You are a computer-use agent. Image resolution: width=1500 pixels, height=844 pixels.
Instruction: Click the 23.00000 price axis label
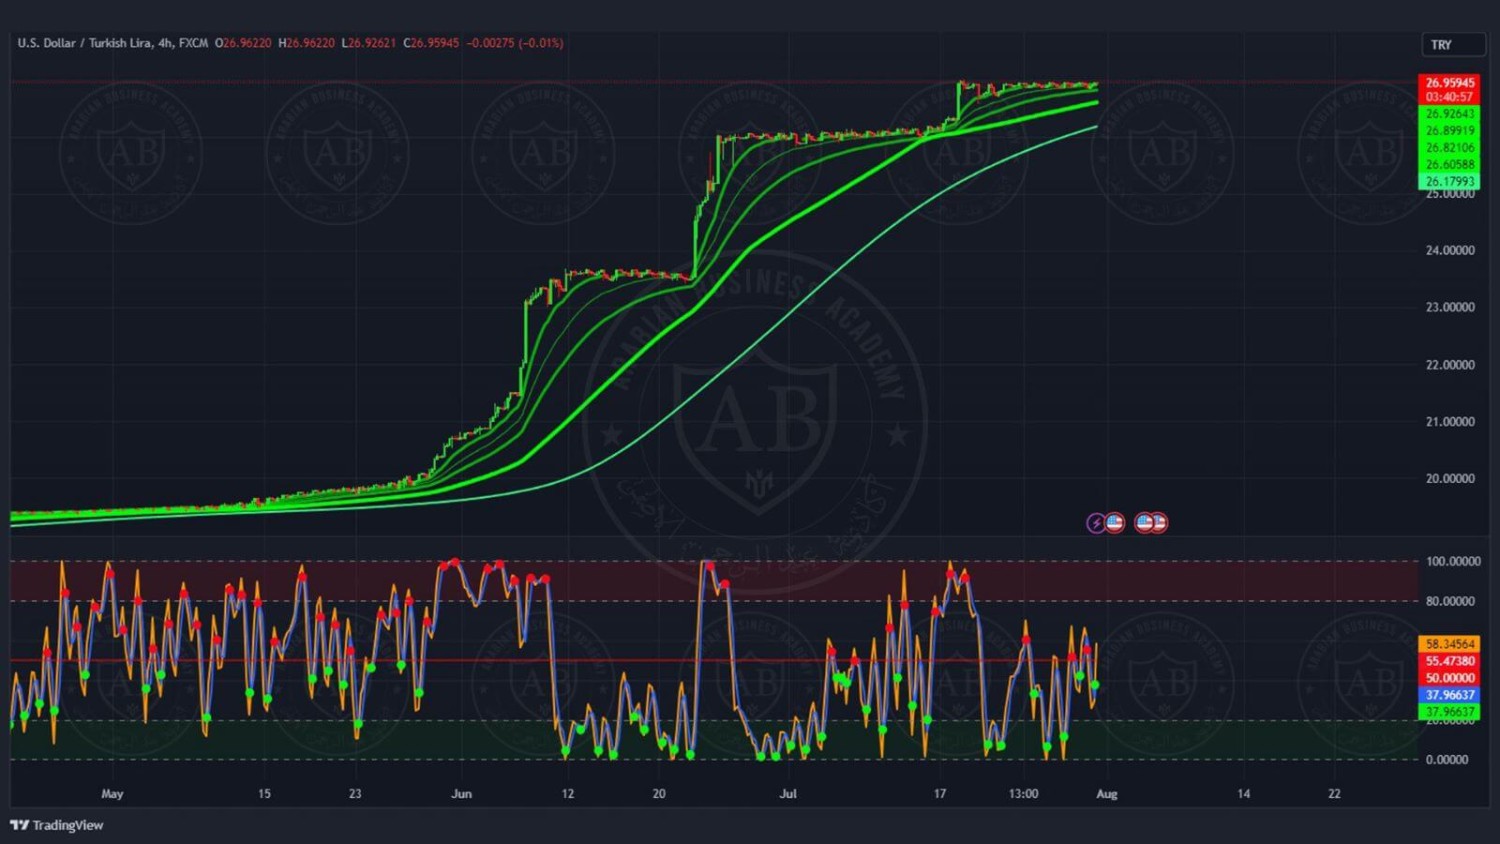tap(1450, 308)
